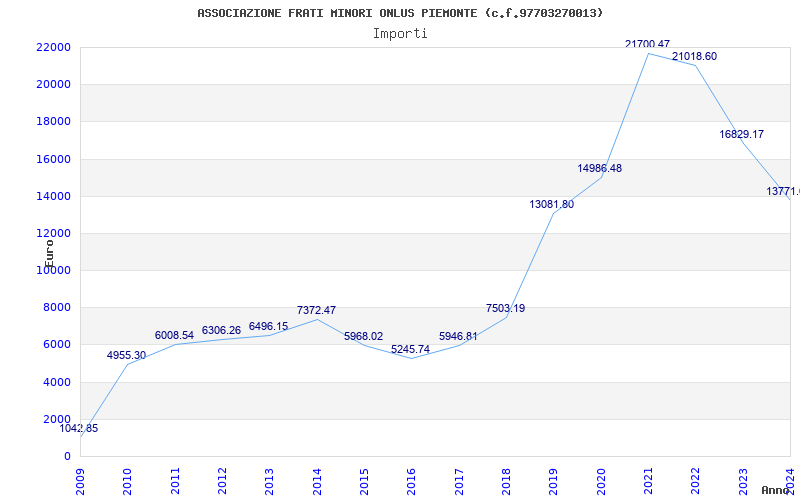Screen dimensions: 800x500
Task: Select data label 21700.47
Action: (x=647, y=44)
